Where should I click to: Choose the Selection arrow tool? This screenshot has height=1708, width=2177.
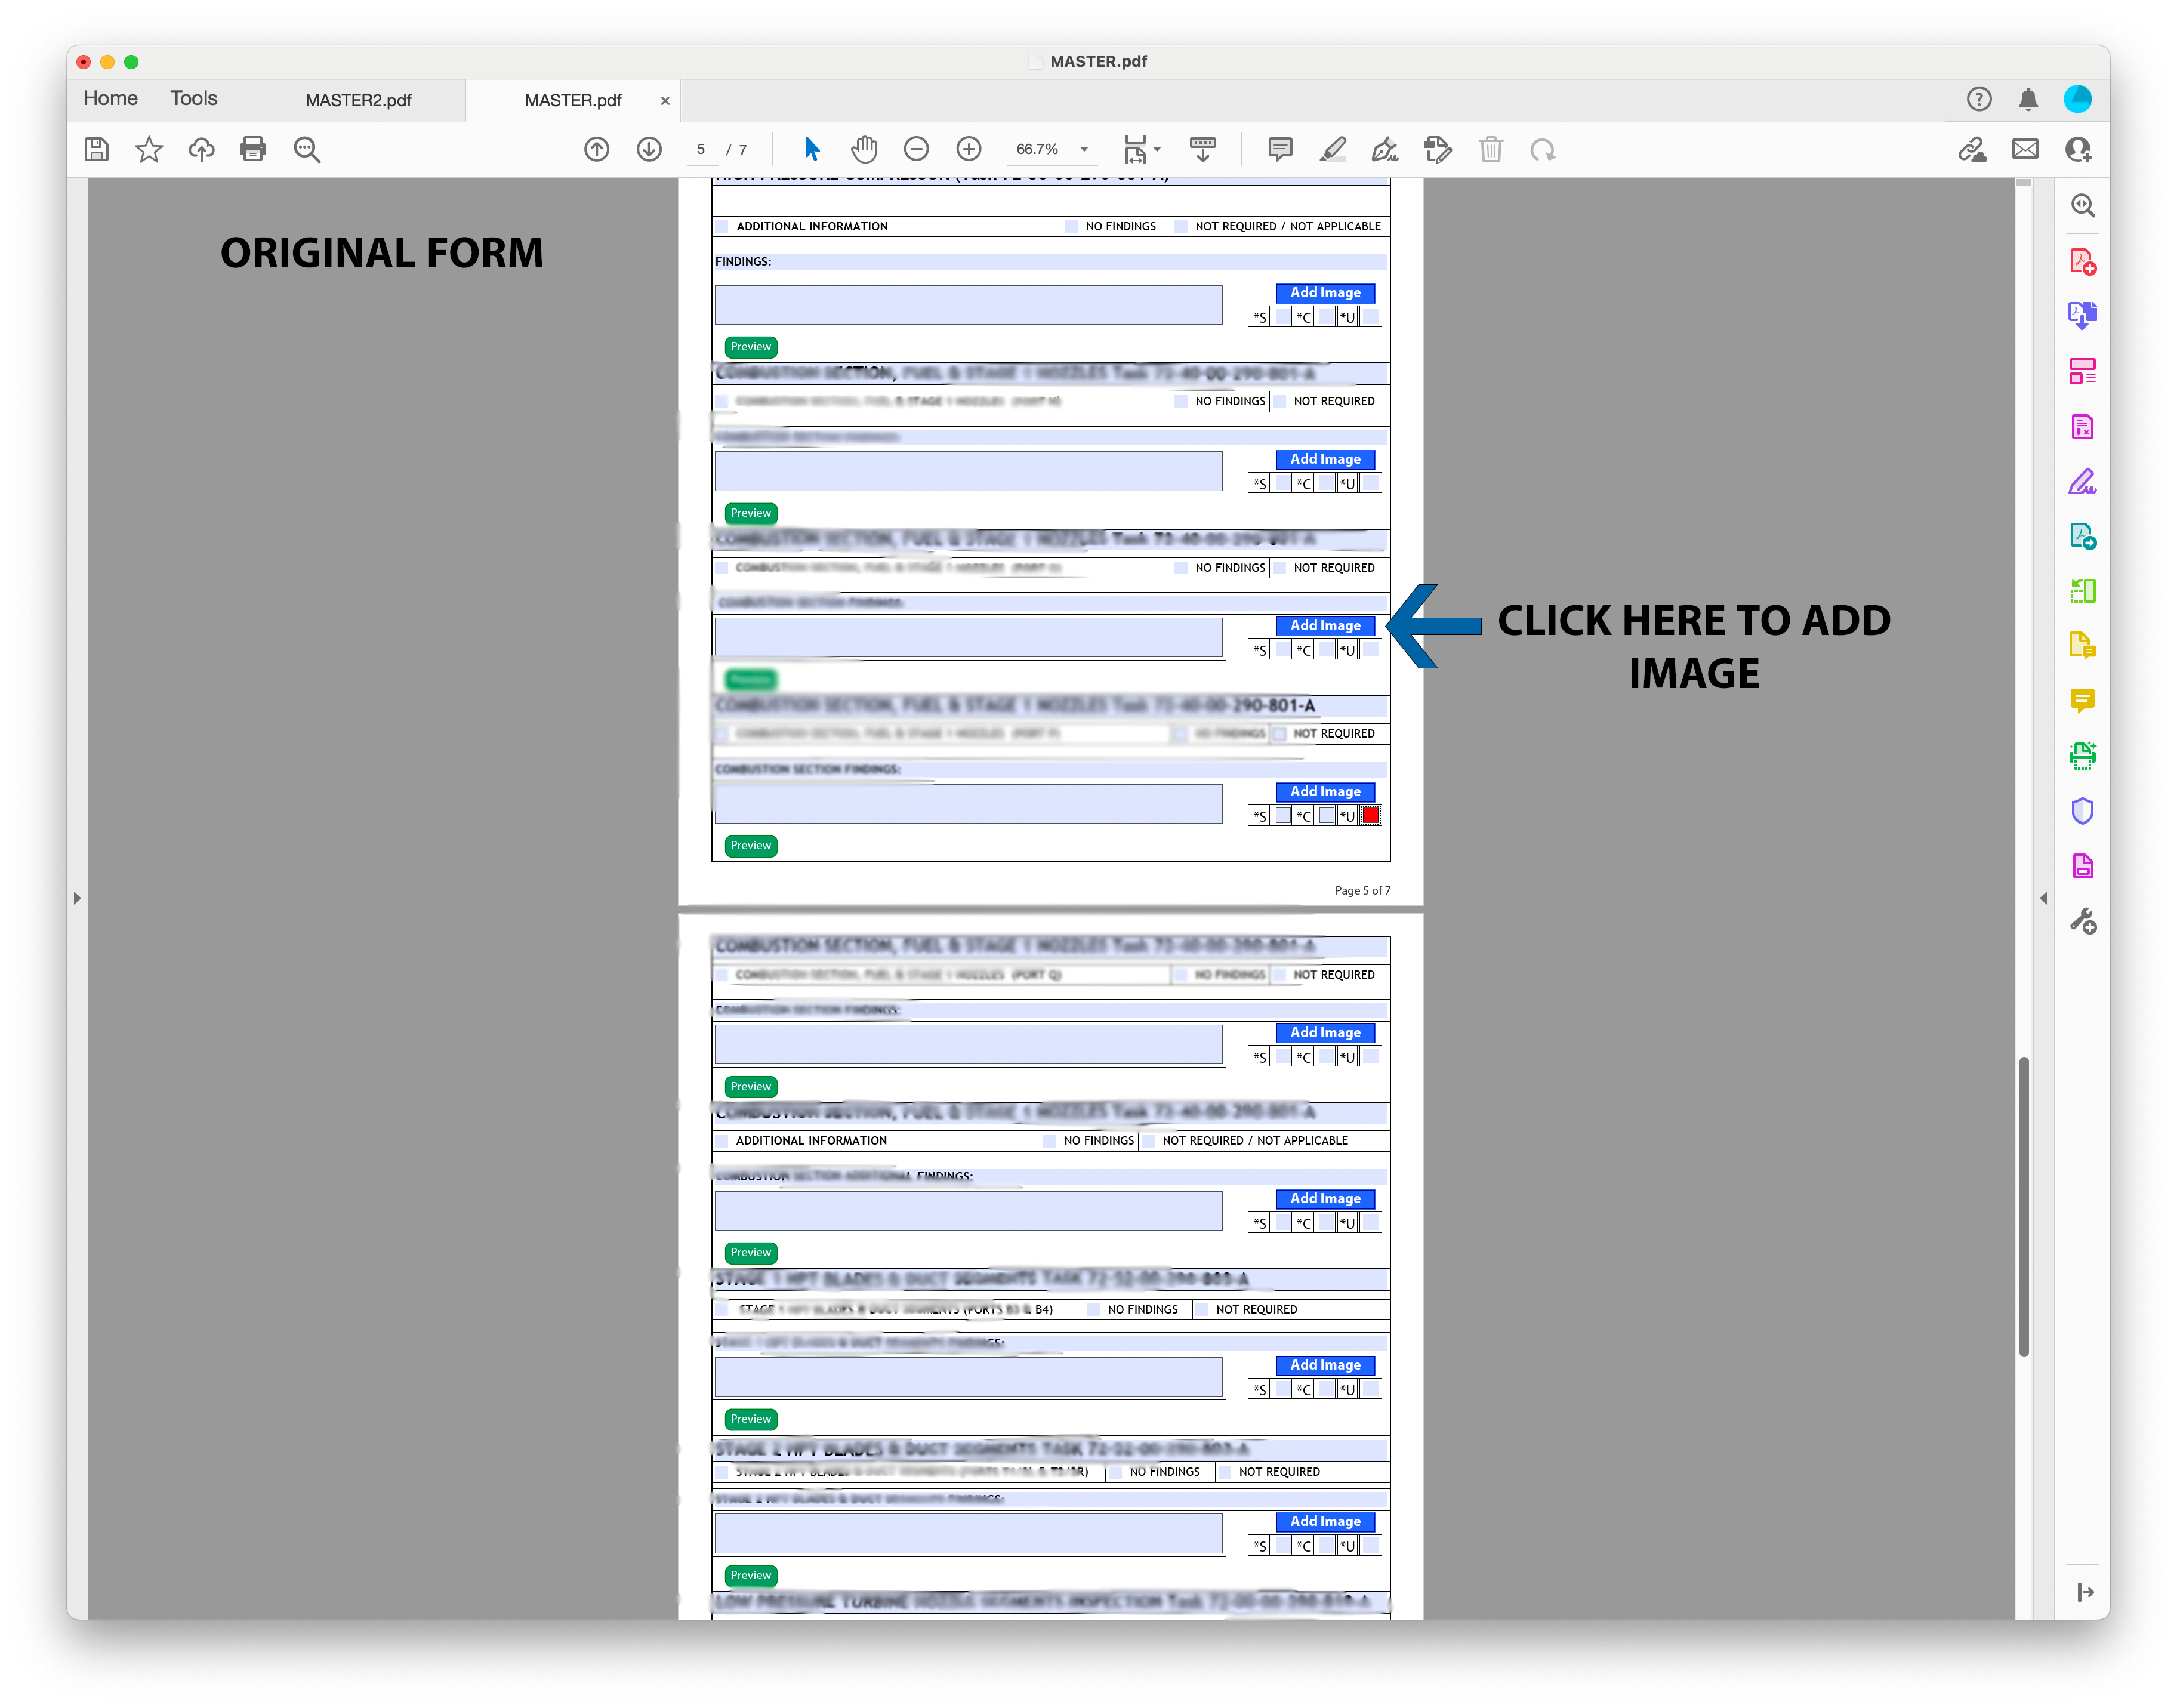pos(812,150)
